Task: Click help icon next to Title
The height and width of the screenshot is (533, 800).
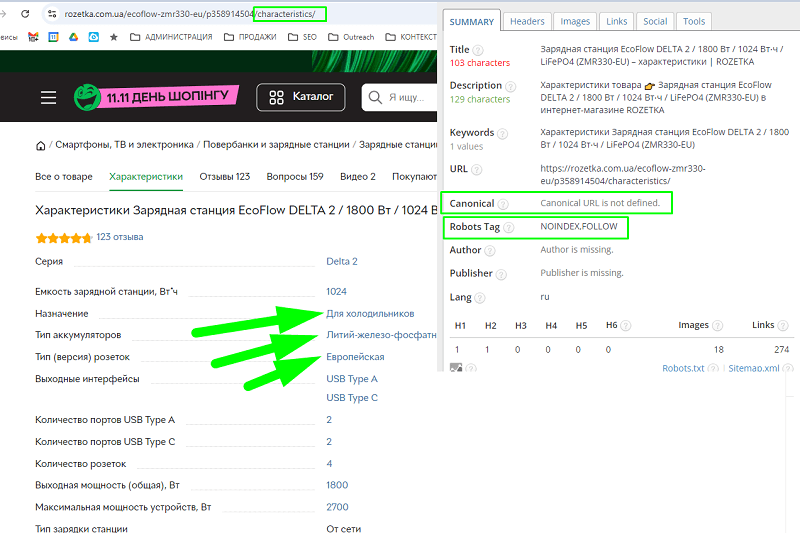Action: 478,50
